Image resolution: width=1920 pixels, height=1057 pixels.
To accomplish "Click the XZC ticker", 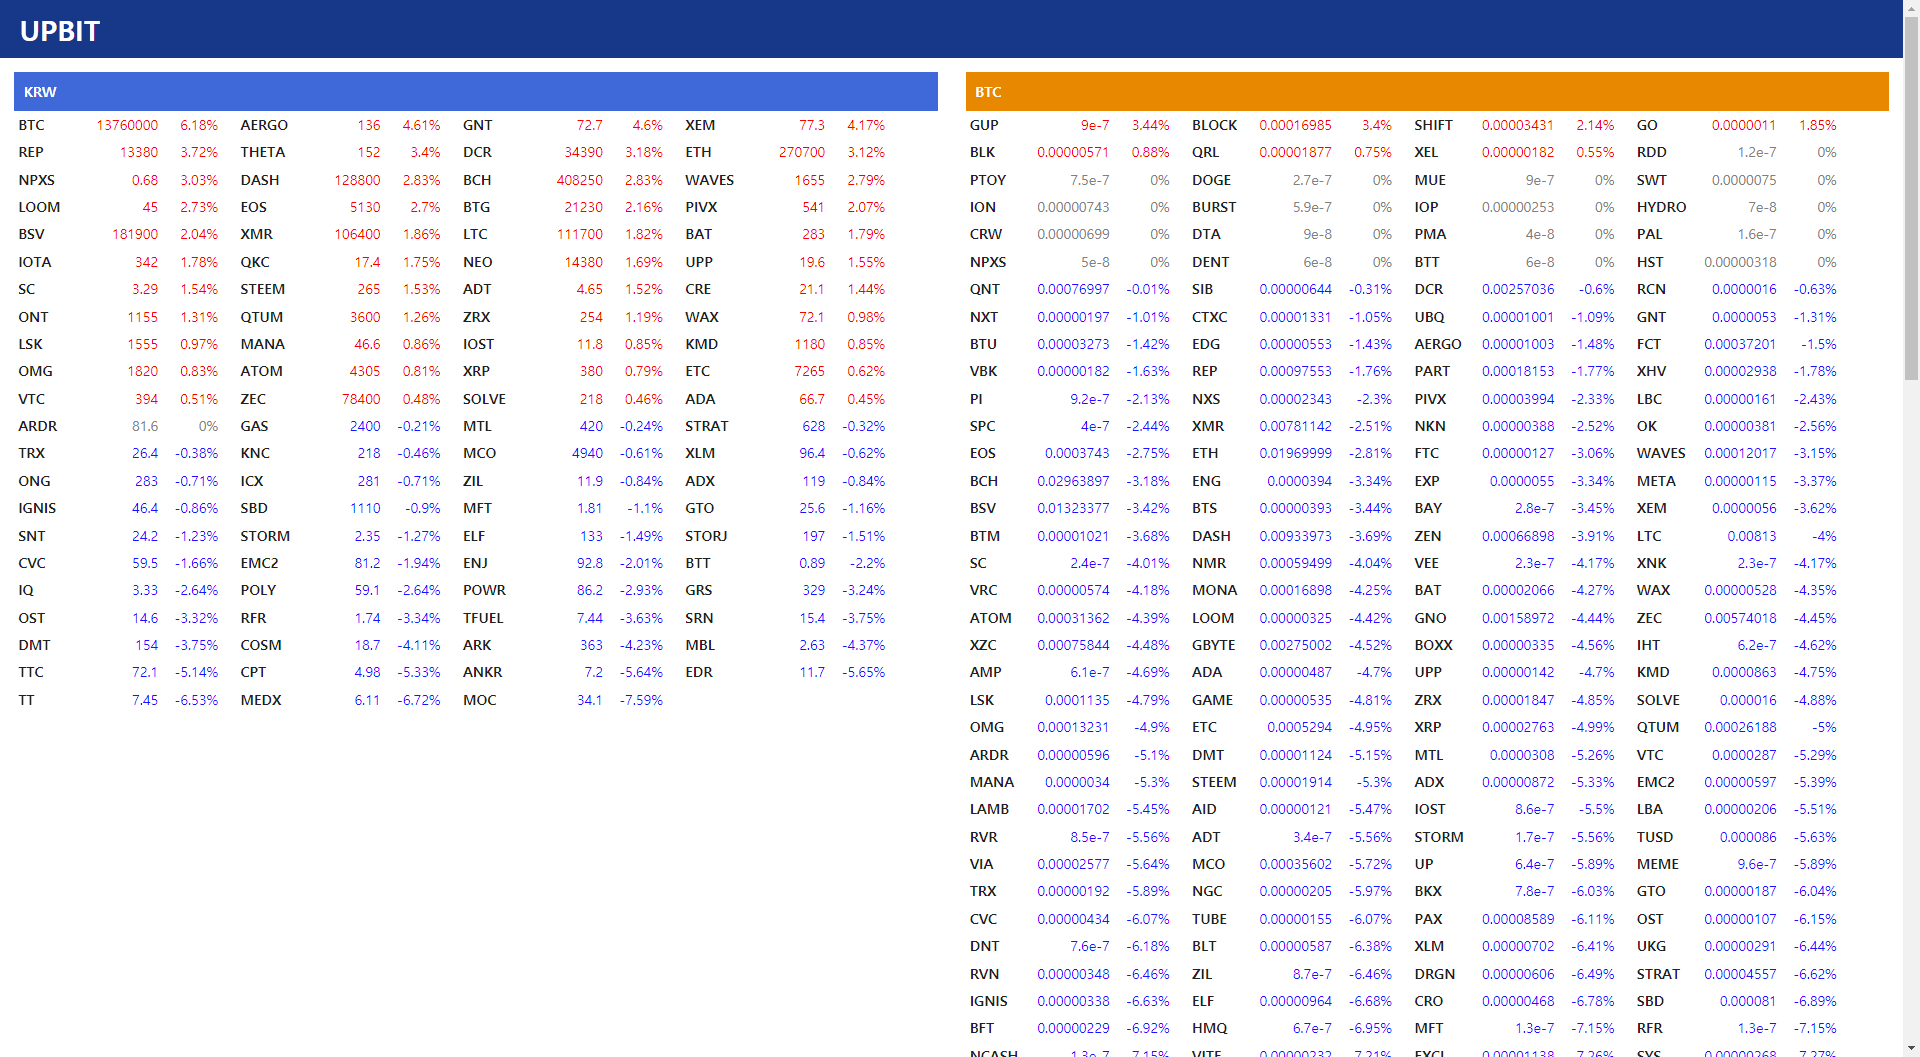I will [x=983, y=645].
